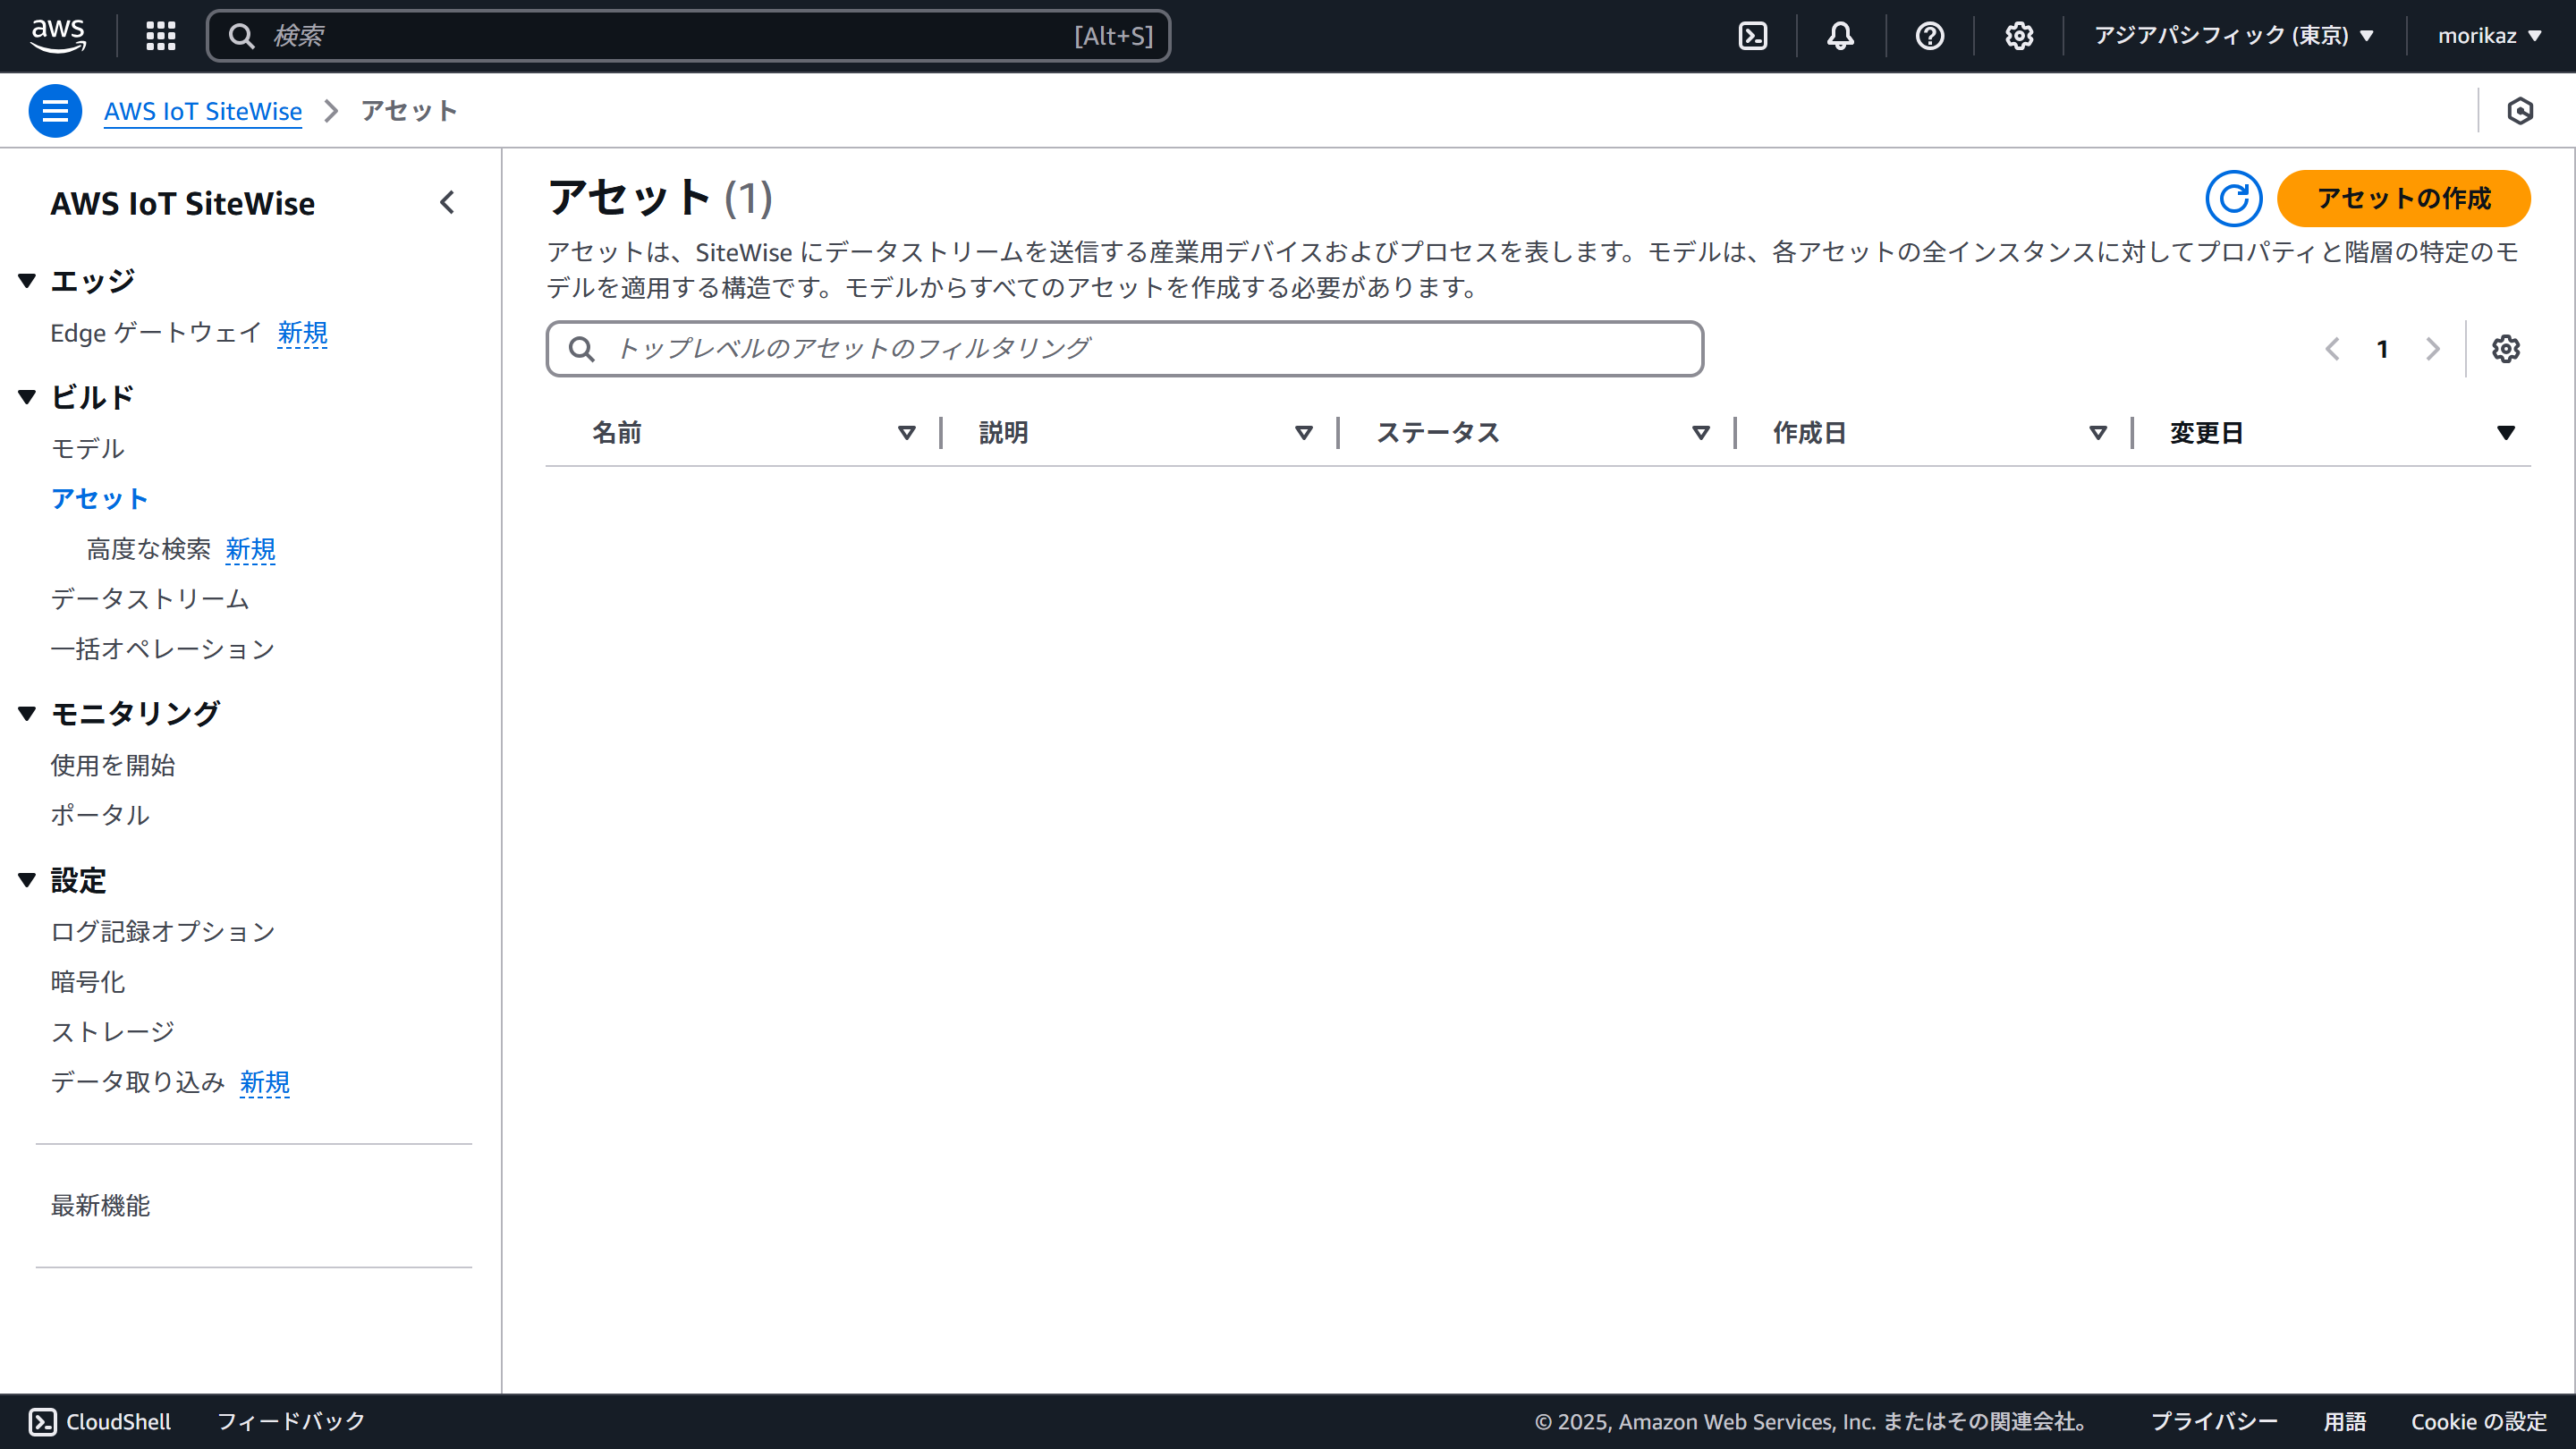This screenshot has width=2576, height=1449.
Task: Open 一括オペレーション in sidebar
Action: (163, 649)
